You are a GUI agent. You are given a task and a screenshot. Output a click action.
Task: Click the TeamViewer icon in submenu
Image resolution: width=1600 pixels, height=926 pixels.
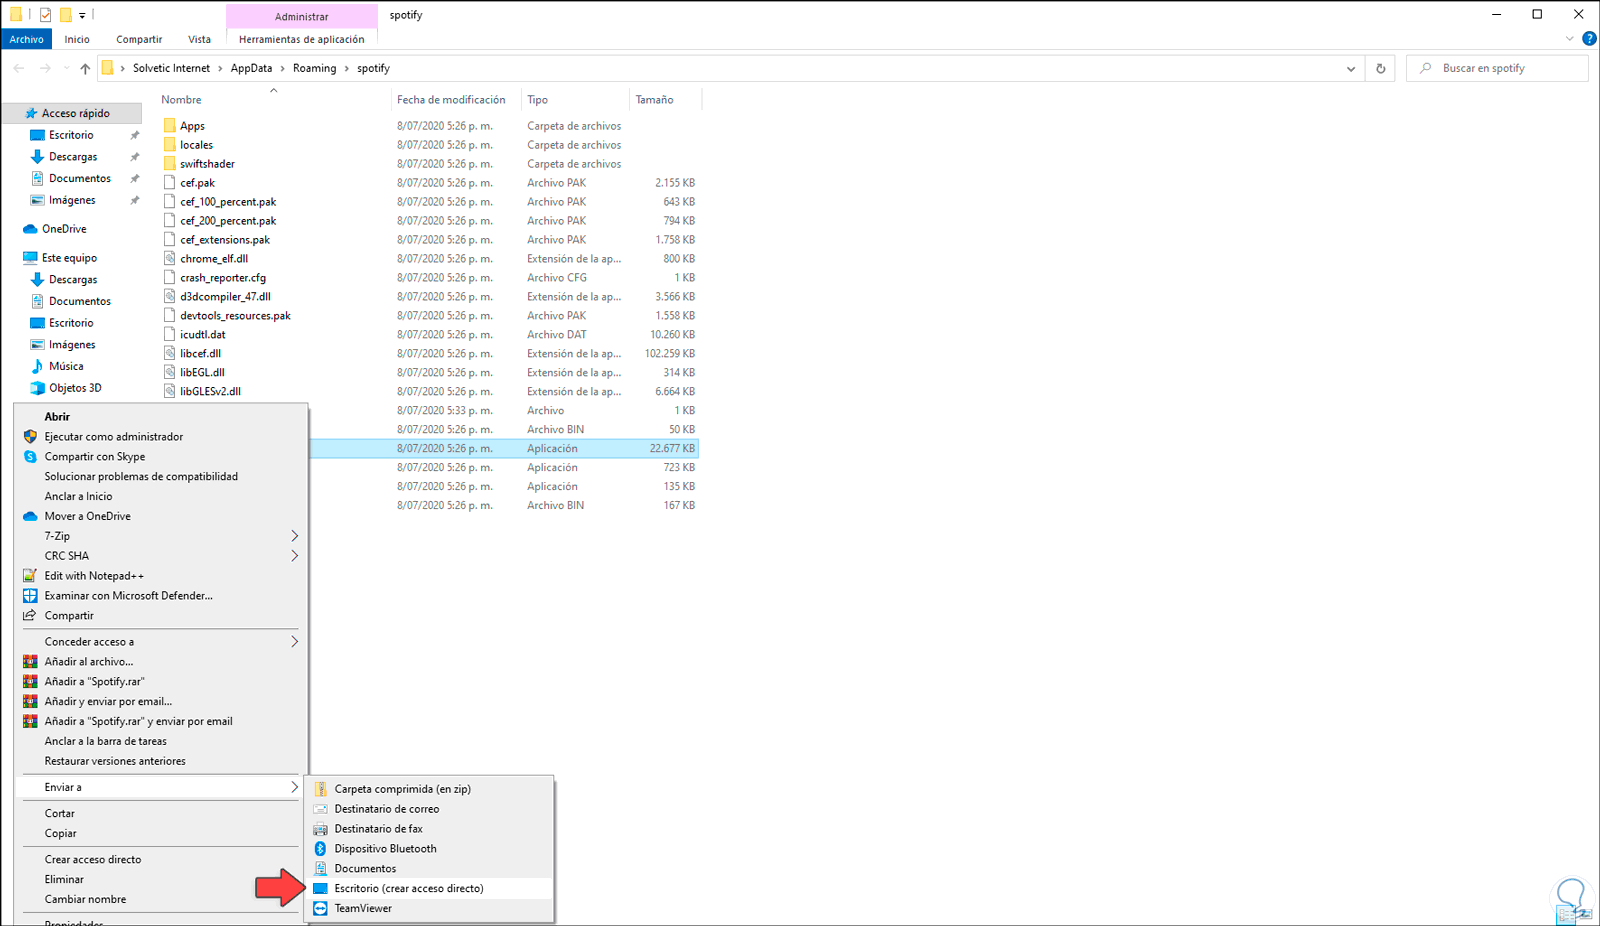pyautogui.click(x=320, y=909)
